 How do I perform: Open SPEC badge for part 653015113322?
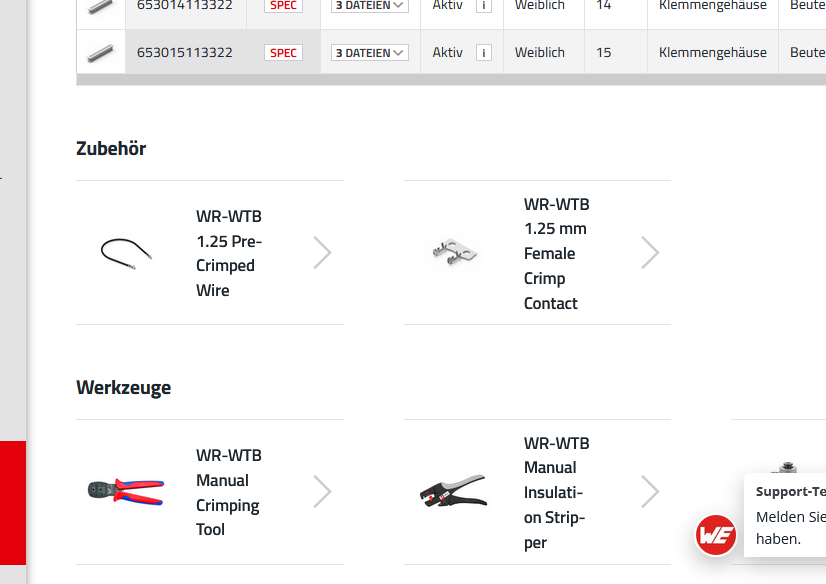(x=284, y=53)
